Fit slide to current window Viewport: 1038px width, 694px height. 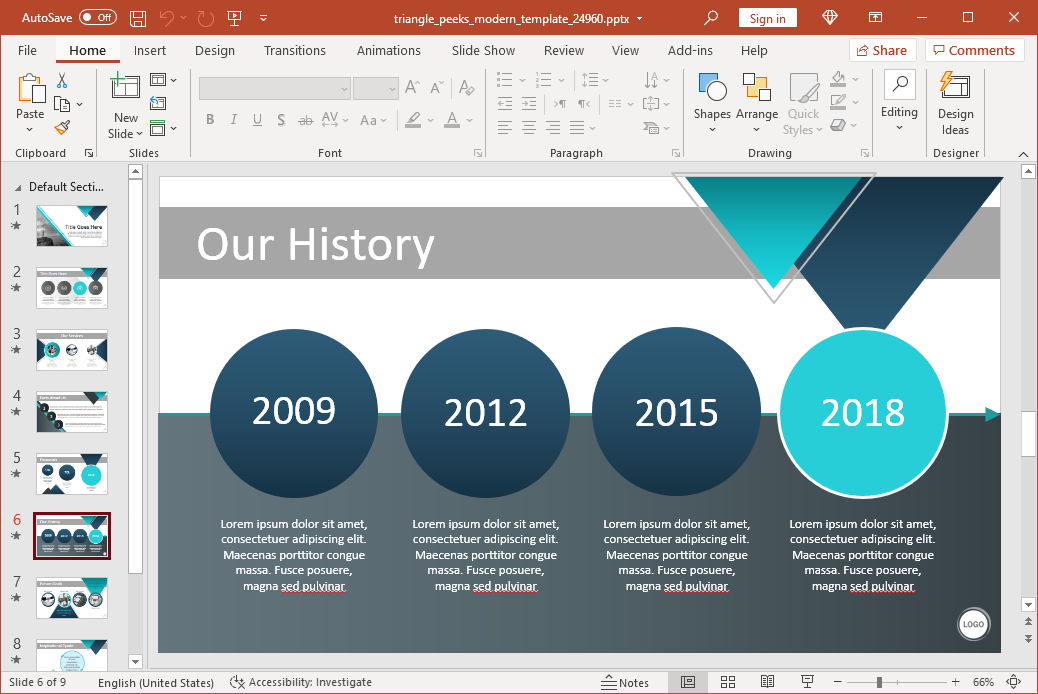point(1014,682)
